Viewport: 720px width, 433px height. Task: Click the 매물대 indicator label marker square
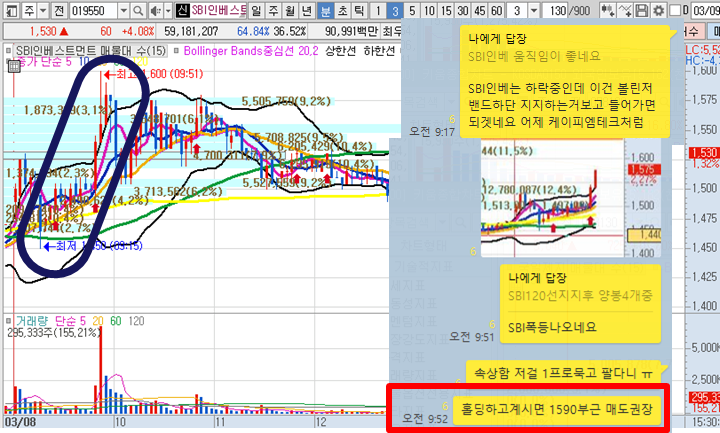coord(8,51)
